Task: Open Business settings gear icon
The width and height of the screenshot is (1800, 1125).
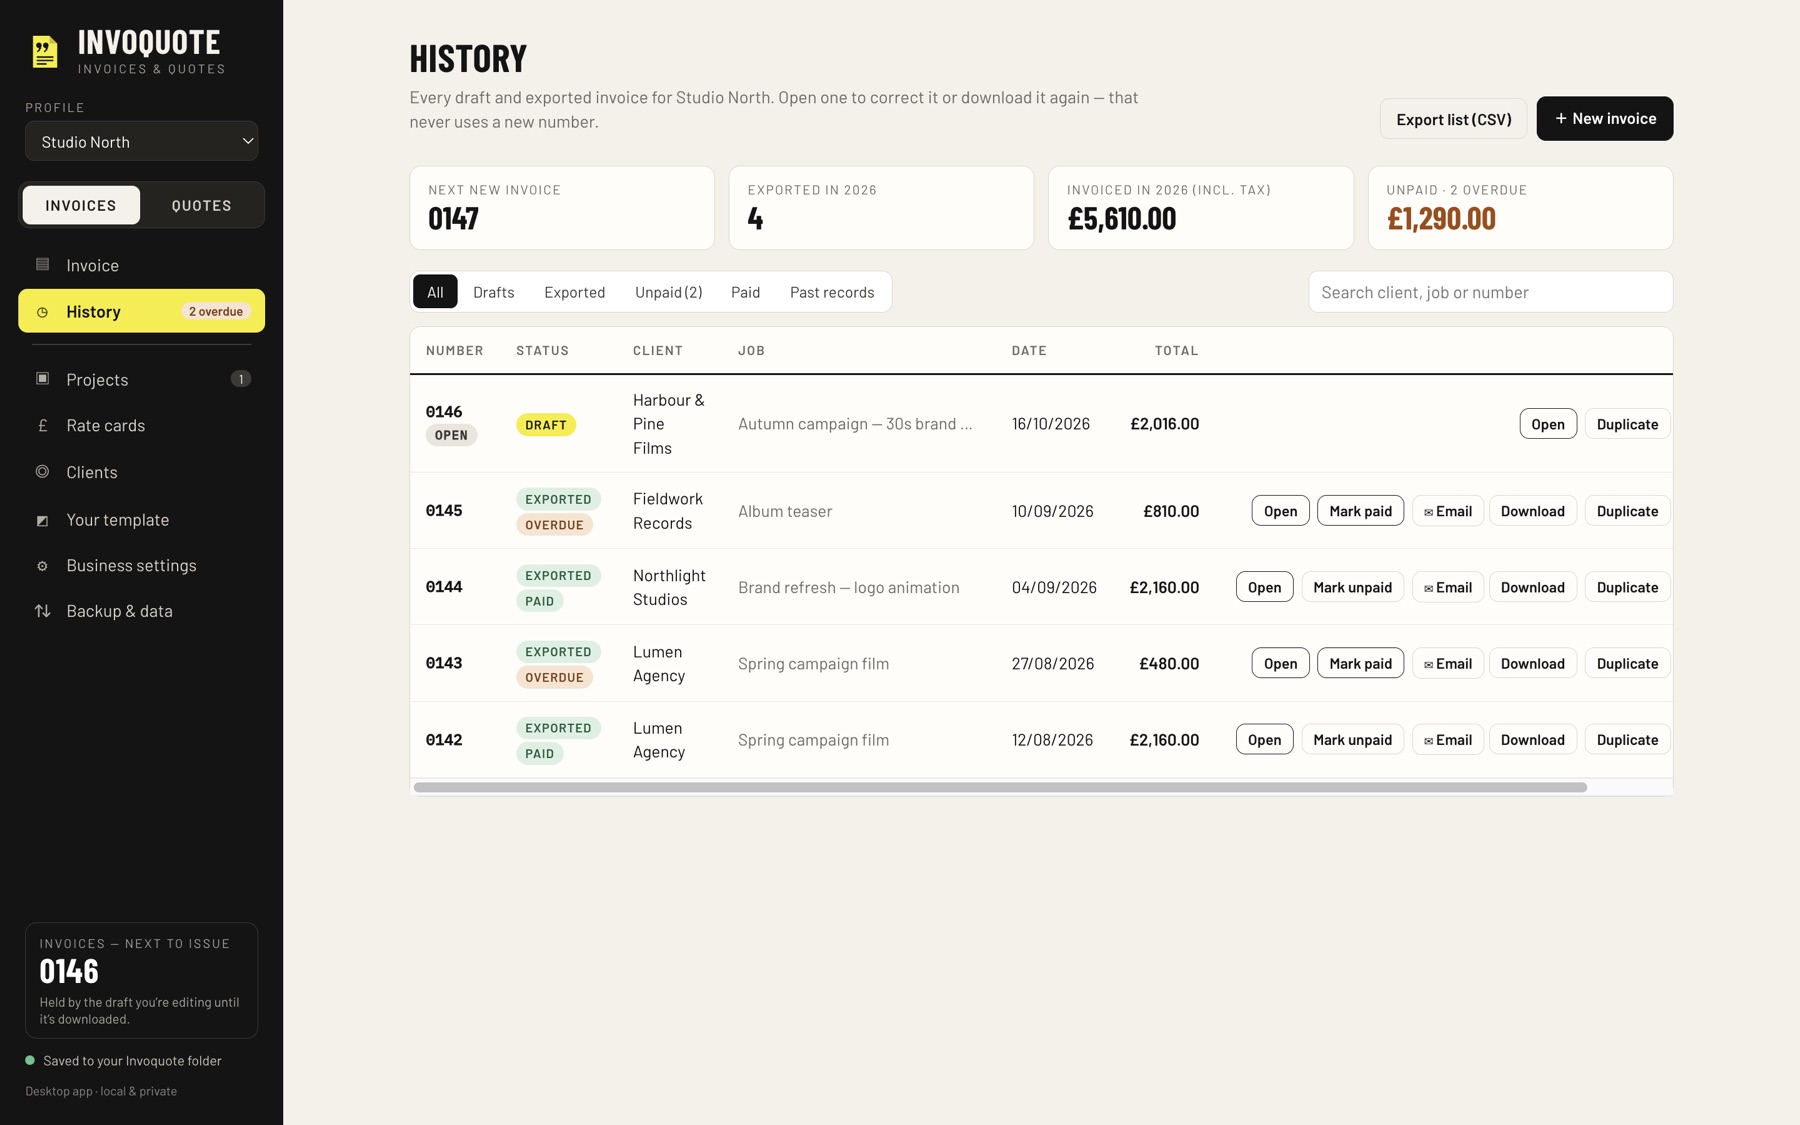Action: 42,566
